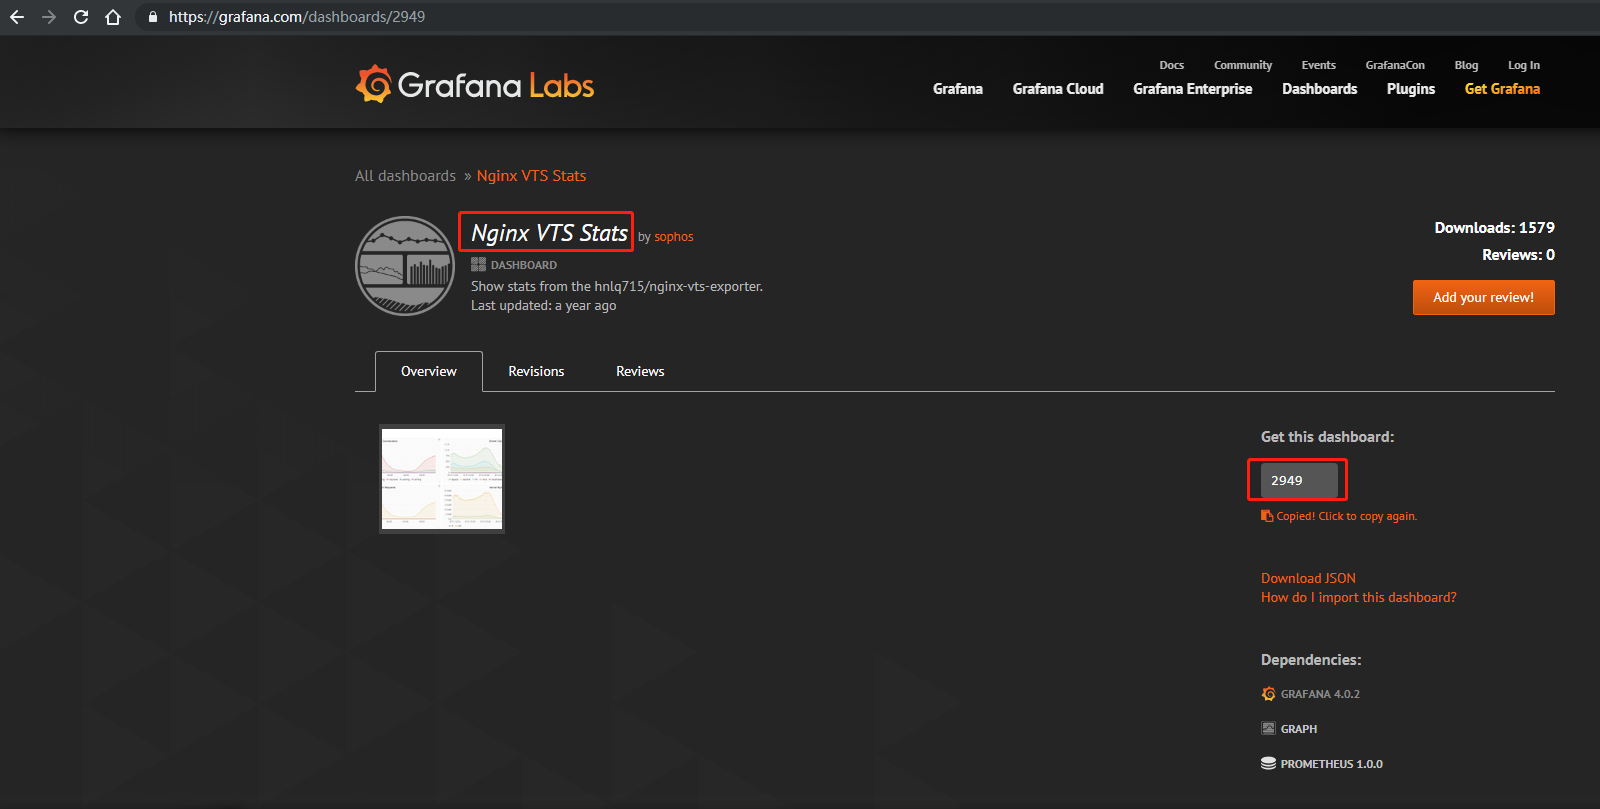The image size is (1600, 809).
Task: Enlarge the dashboard screenshot thumbnail
Action: 442,479
